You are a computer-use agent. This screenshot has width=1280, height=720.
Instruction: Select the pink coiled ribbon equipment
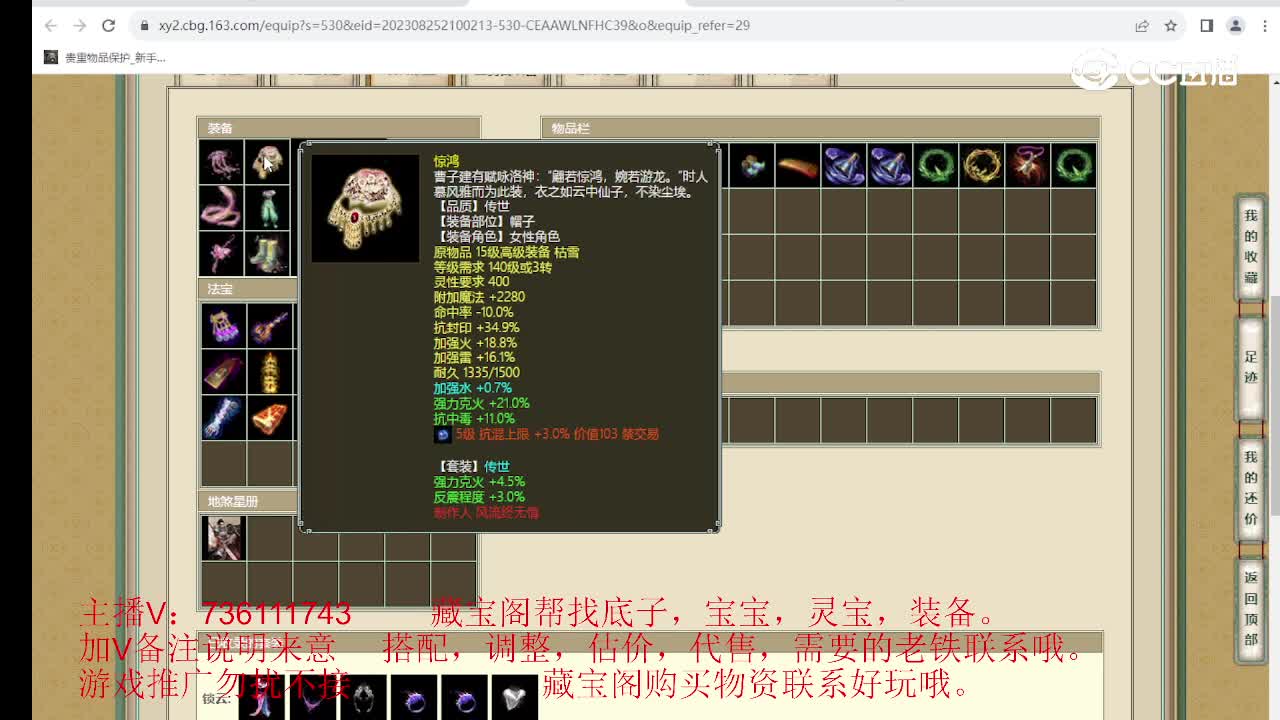tap(221, 208)
